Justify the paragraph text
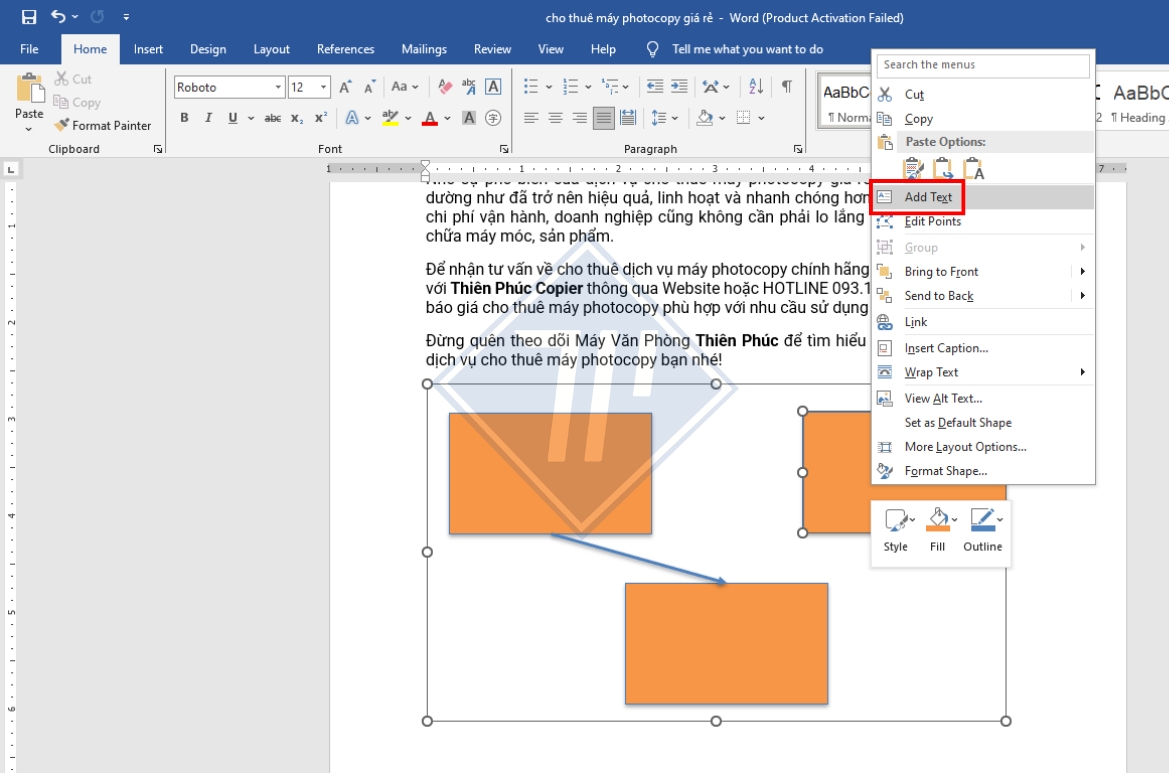1169x773 pixels. click(x=604, y=118)
